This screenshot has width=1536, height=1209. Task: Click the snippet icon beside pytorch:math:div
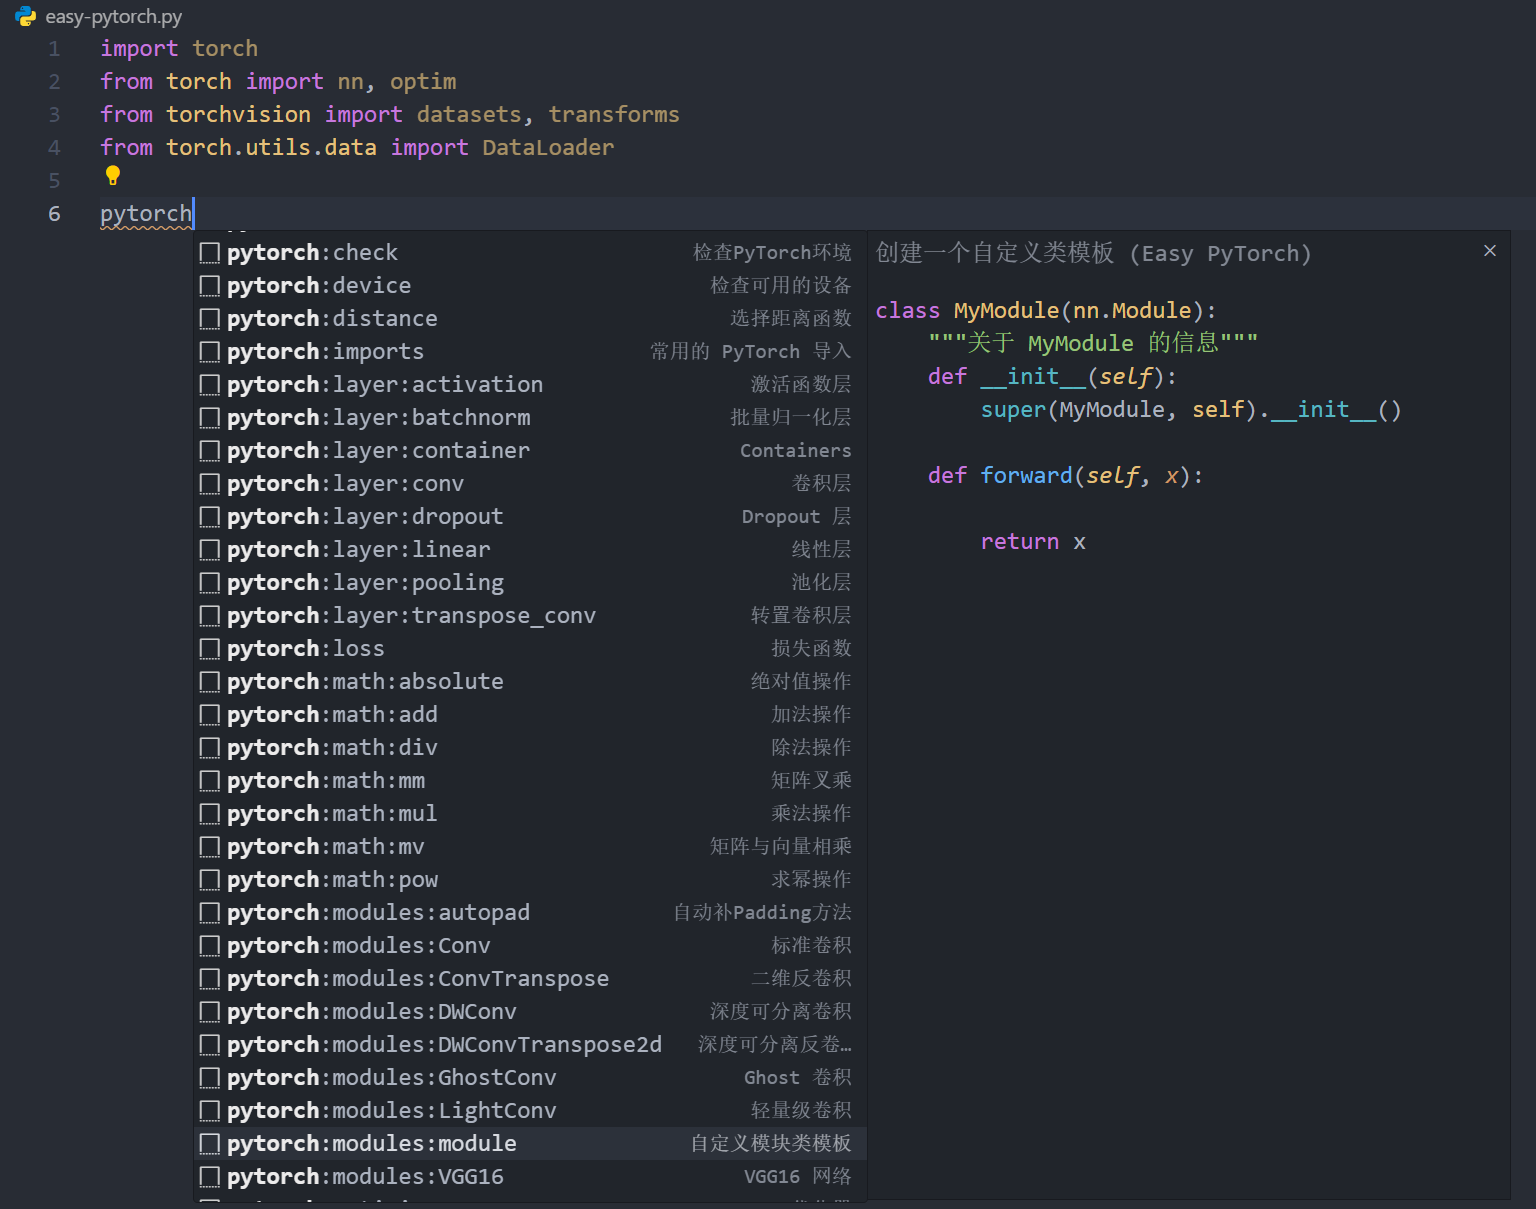point(210,748)
